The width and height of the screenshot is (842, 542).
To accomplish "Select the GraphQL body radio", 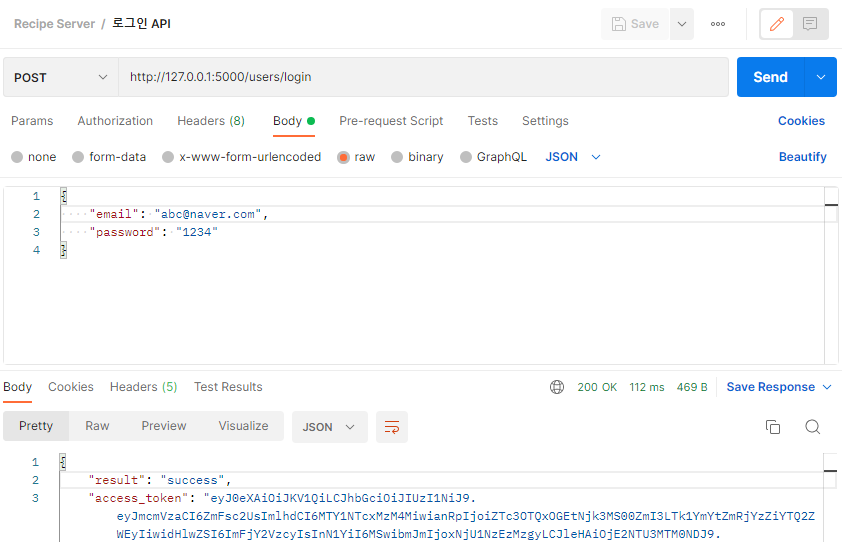I will pos(466,157).
